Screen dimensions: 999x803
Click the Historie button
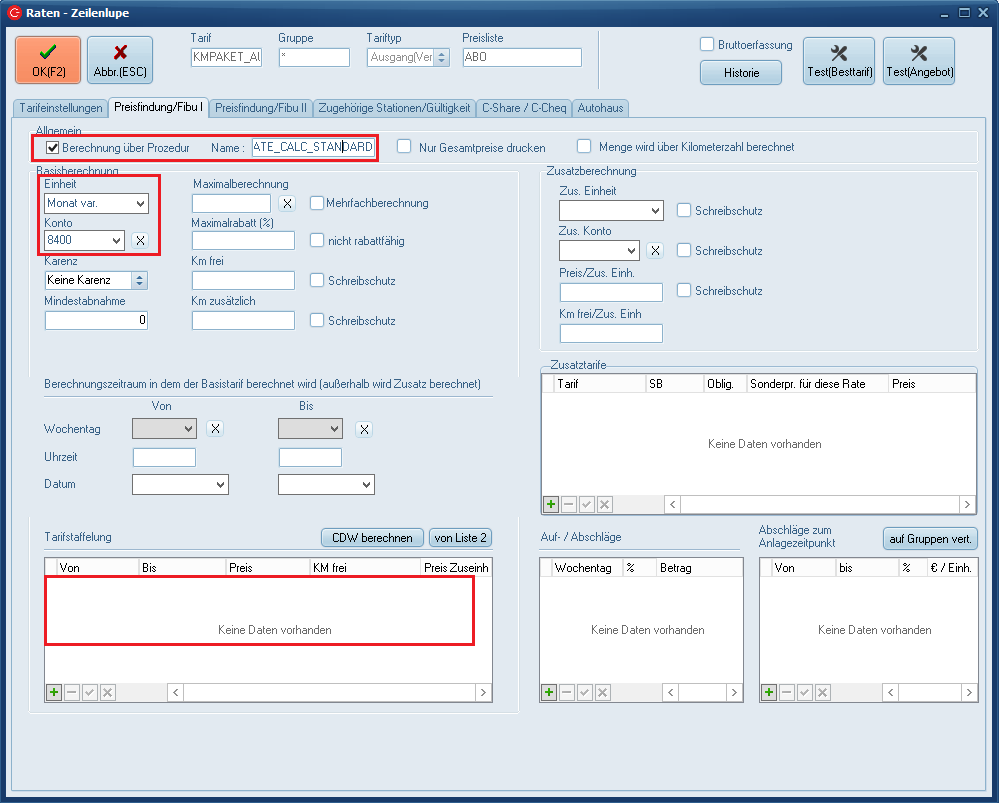click(x=741, y=72)
